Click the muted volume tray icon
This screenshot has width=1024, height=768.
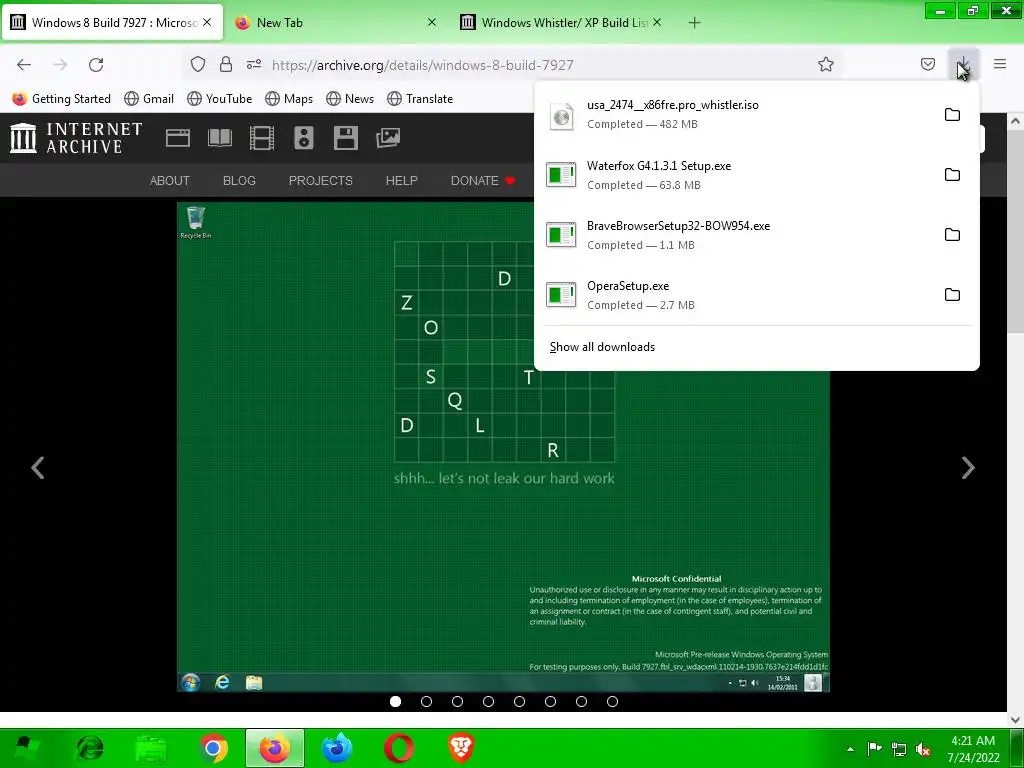(x=923, y=749)
